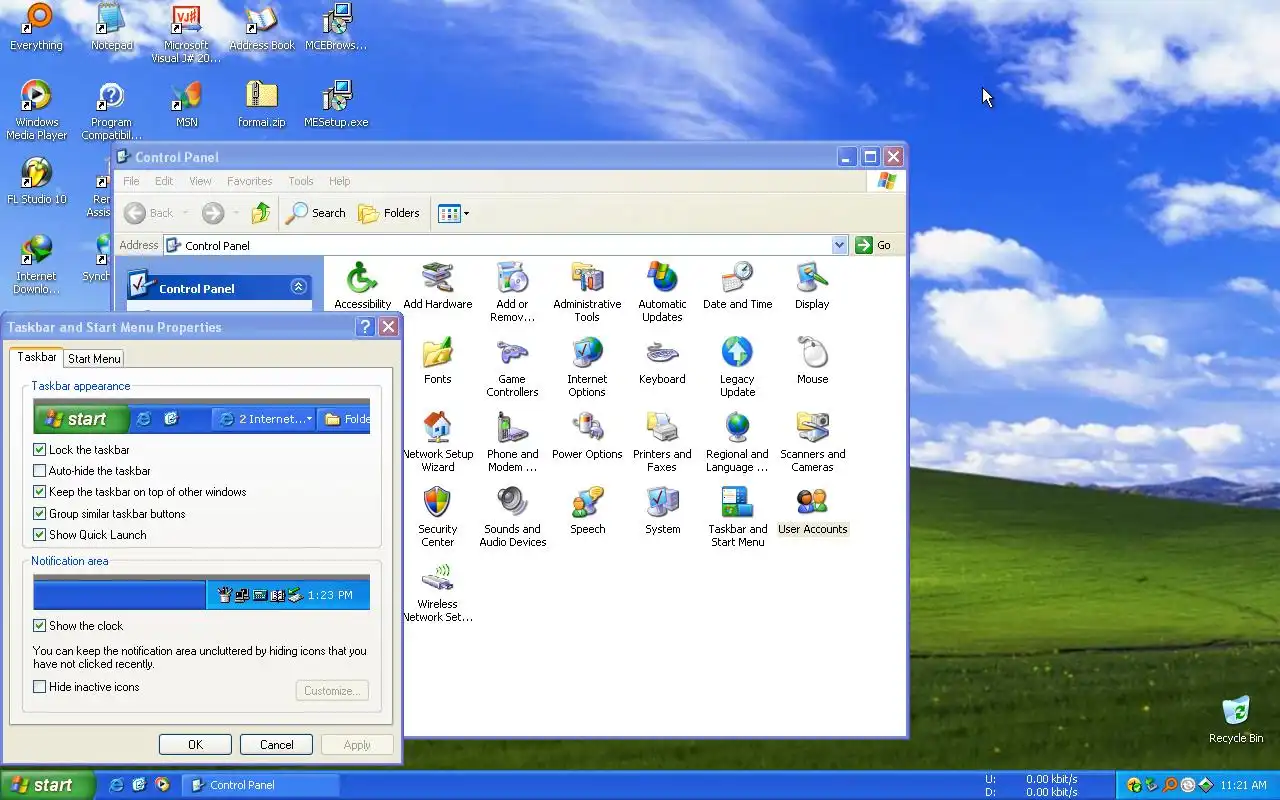Image resolution: width=1280 pixels, height=800 pixels.
Task: Open Sounds and Audio Devices icon
Action: [x=512, y=516]
